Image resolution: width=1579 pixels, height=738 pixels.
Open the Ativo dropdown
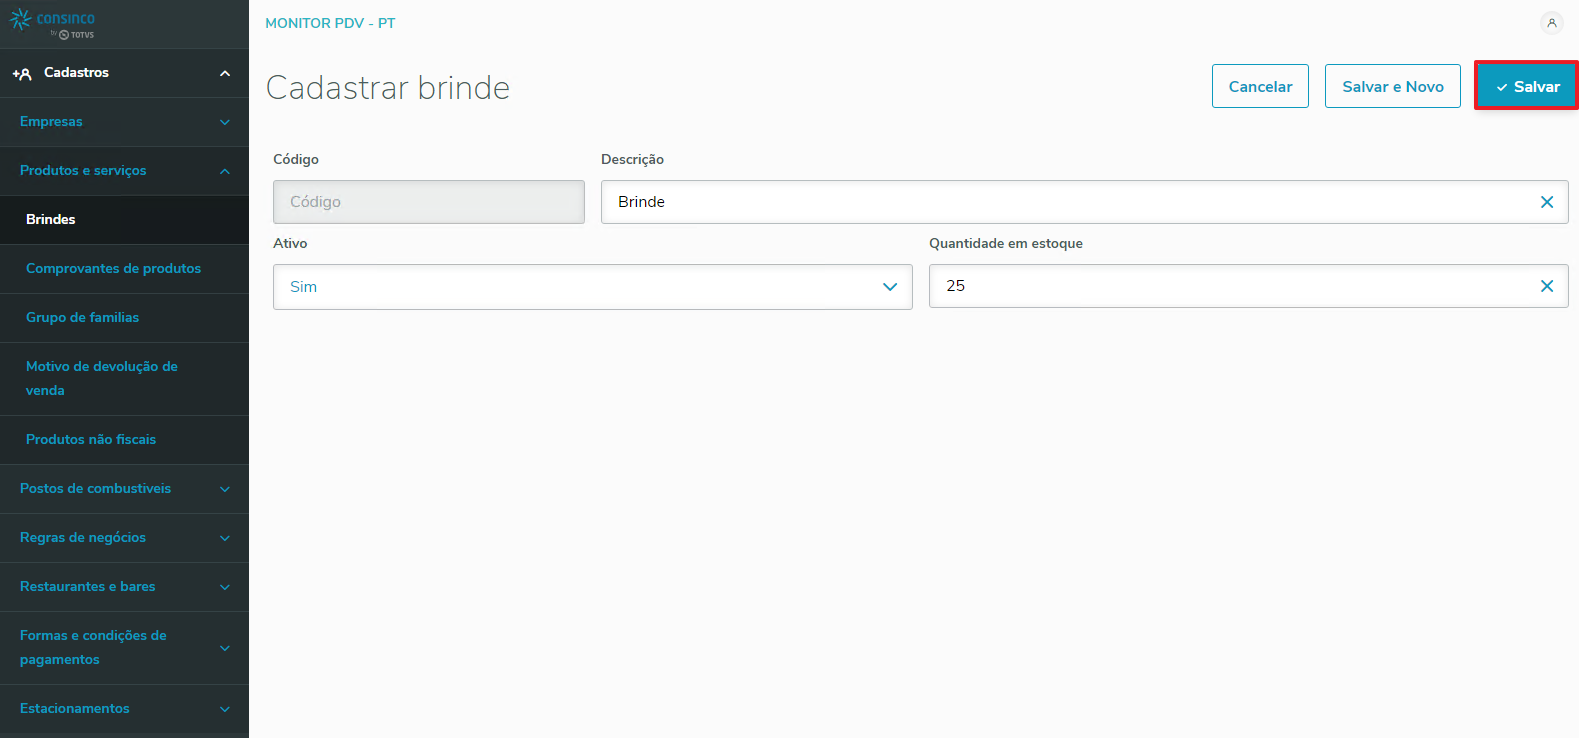click(592, 286)
